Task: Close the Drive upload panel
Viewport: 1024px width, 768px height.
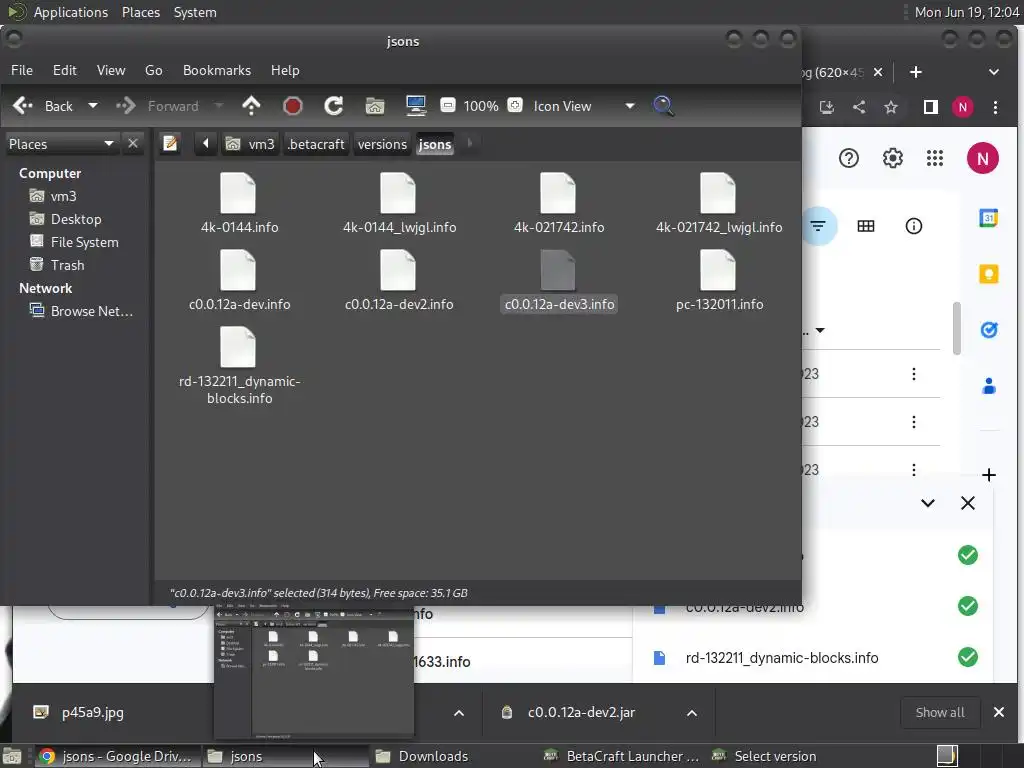Action: [968, 503]
